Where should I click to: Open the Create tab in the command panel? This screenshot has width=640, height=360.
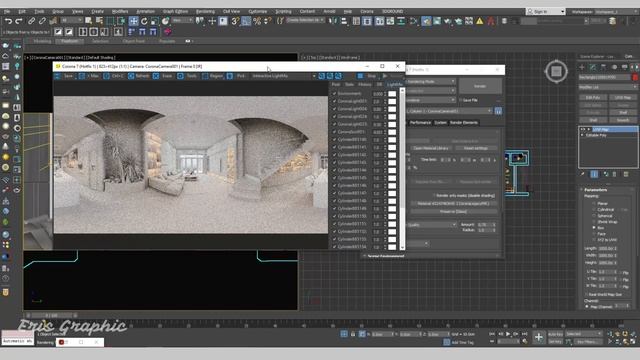tap(582, 67)
